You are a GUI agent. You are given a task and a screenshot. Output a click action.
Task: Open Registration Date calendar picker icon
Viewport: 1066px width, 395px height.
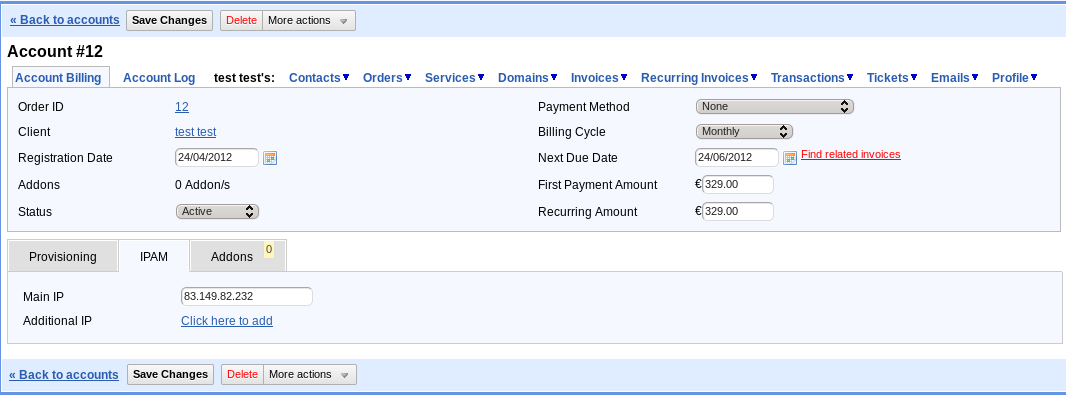tap(270, 158)
